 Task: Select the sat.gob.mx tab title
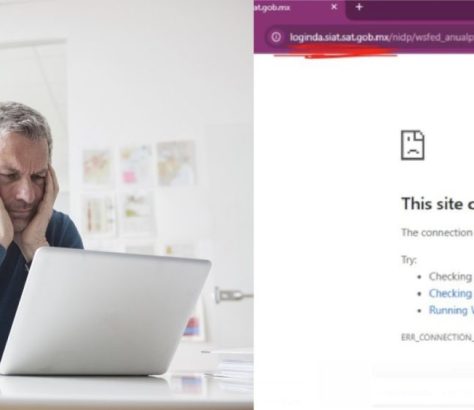click(272, 7)
